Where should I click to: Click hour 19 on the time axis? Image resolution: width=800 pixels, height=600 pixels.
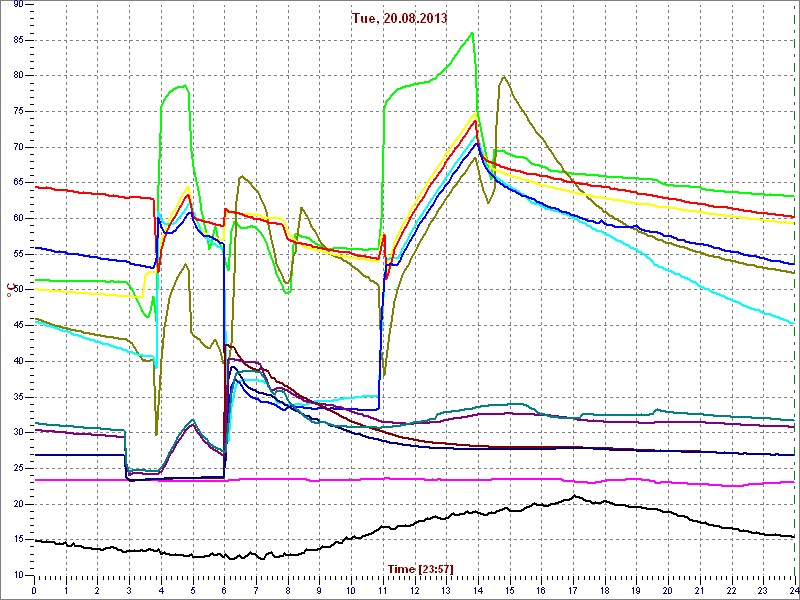[x=636, y=590]
